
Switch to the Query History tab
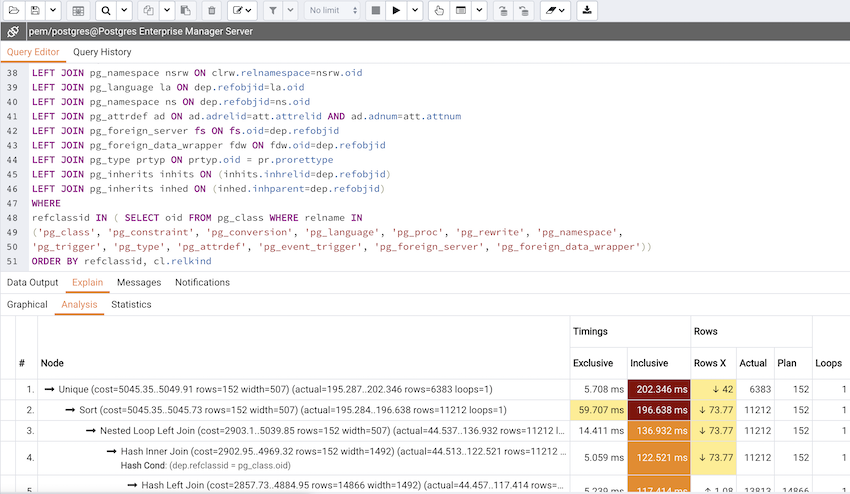coord(102,52)
